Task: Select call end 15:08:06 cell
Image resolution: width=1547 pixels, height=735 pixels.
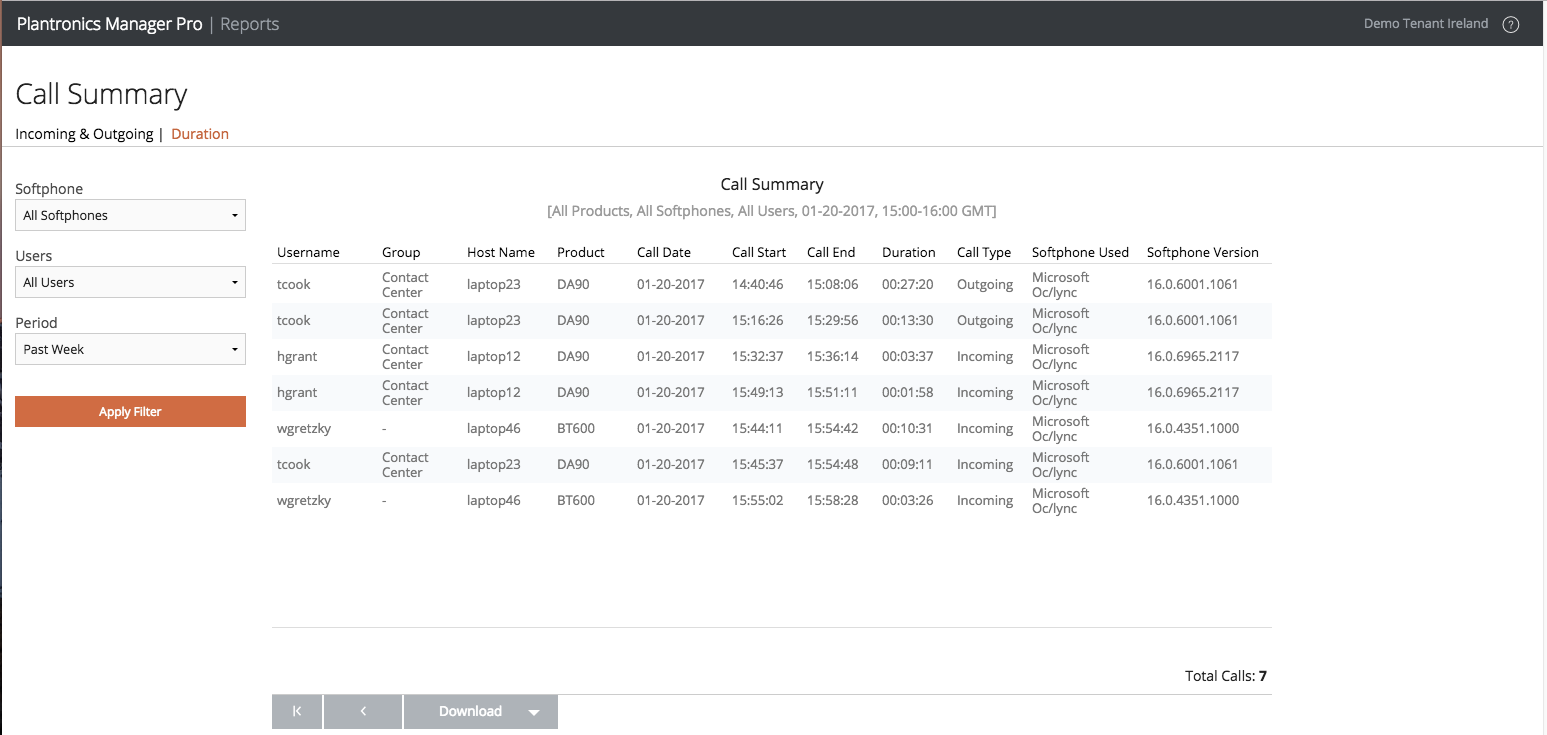Action: [x=833, y=284]
